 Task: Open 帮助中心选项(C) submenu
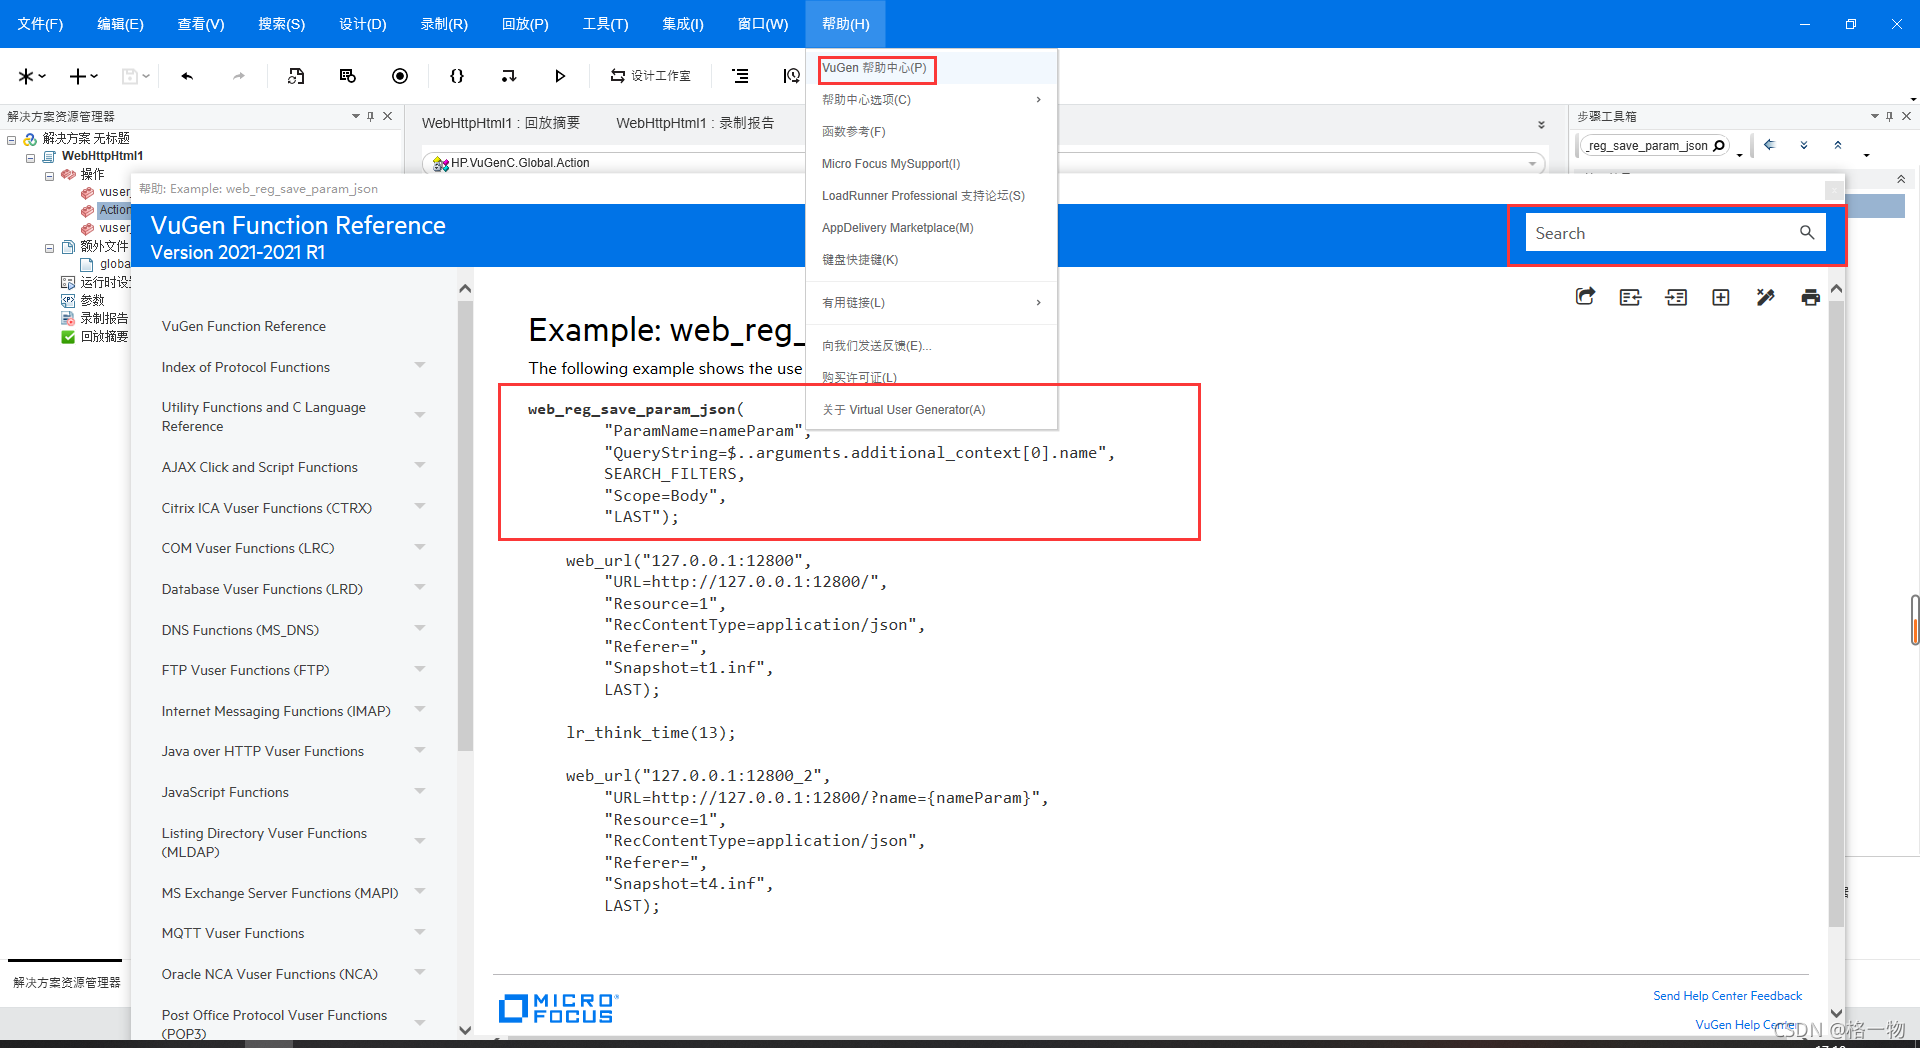(931, 100)
